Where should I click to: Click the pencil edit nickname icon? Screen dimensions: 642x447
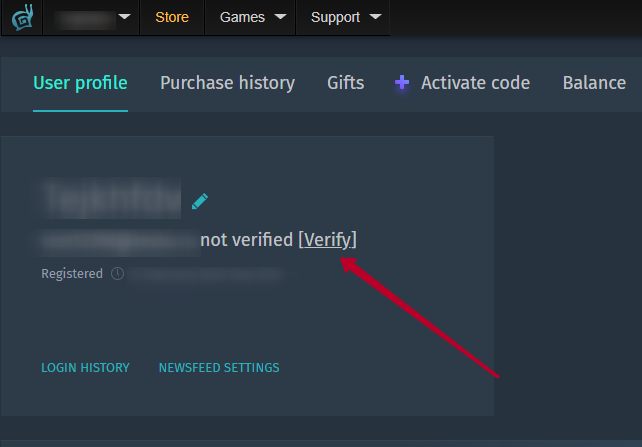click(200, 201)
